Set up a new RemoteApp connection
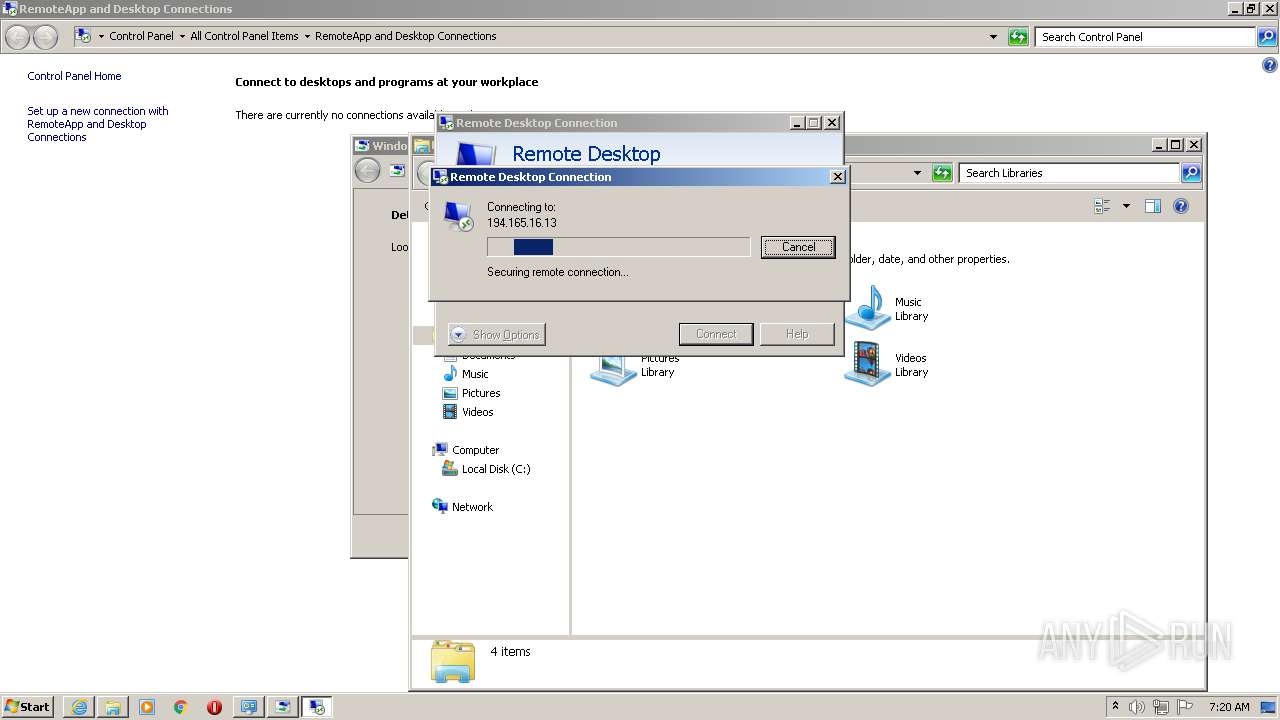1280x720 pixels. pos(97,124)
